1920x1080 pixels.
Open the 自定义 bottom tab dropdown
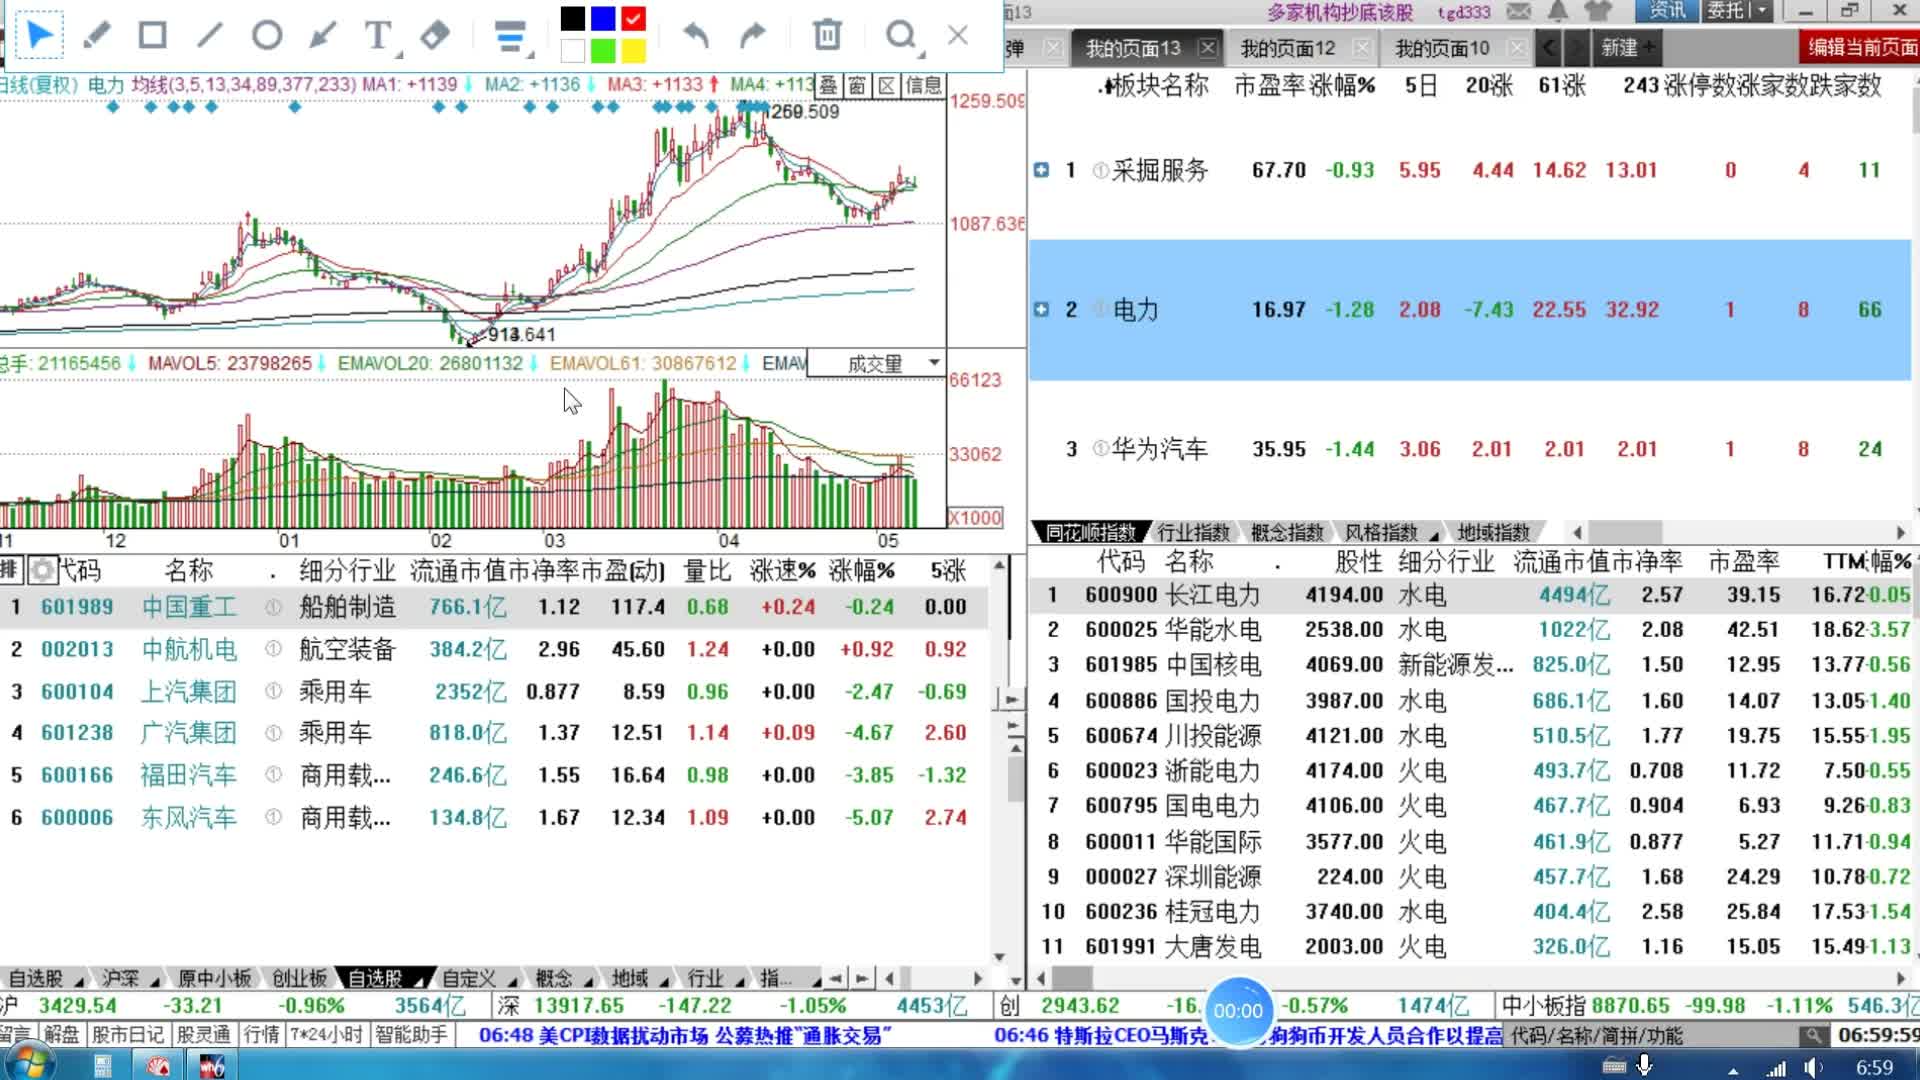(513, 981)
